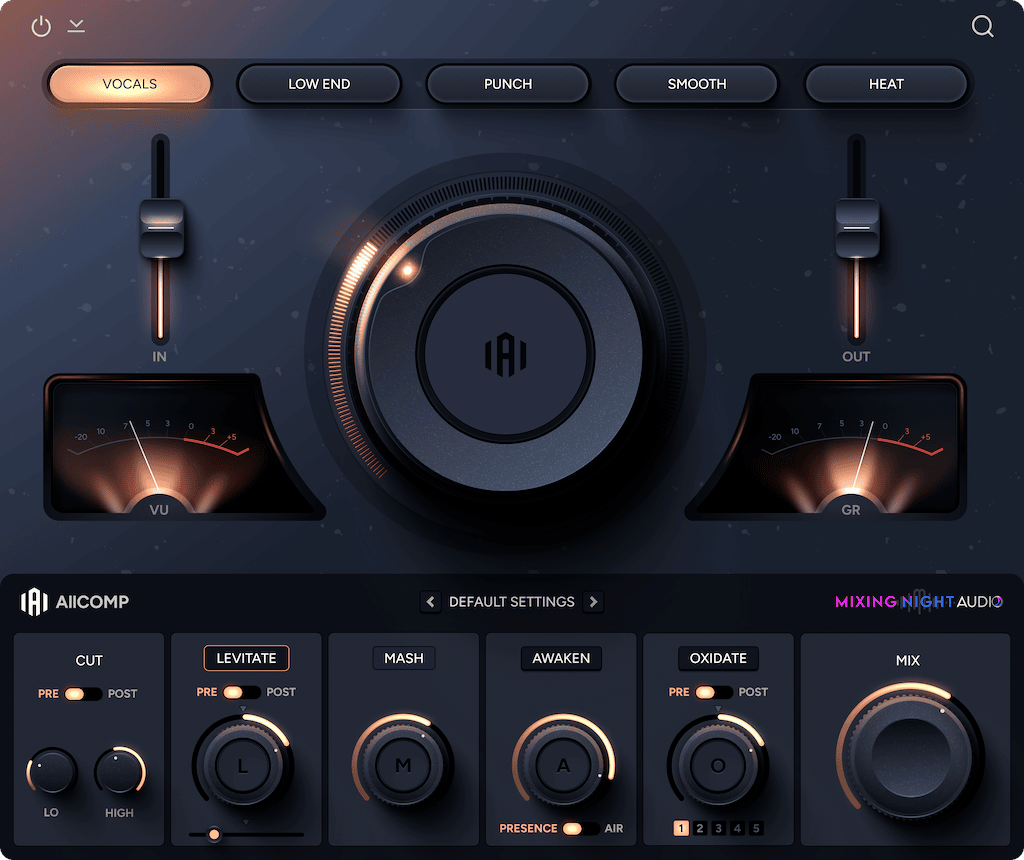Toggle the Presence/Air switch
Viewport: 1024px width, 860px height.
click(x=581, y=829)
